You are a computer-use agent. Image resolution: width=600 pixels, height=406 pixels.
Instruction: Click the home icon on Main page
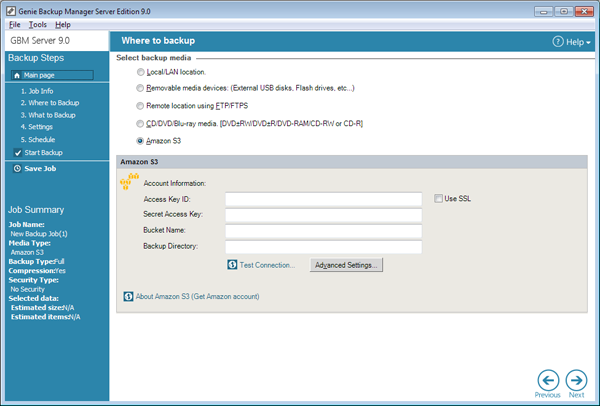tap(17, 75)
